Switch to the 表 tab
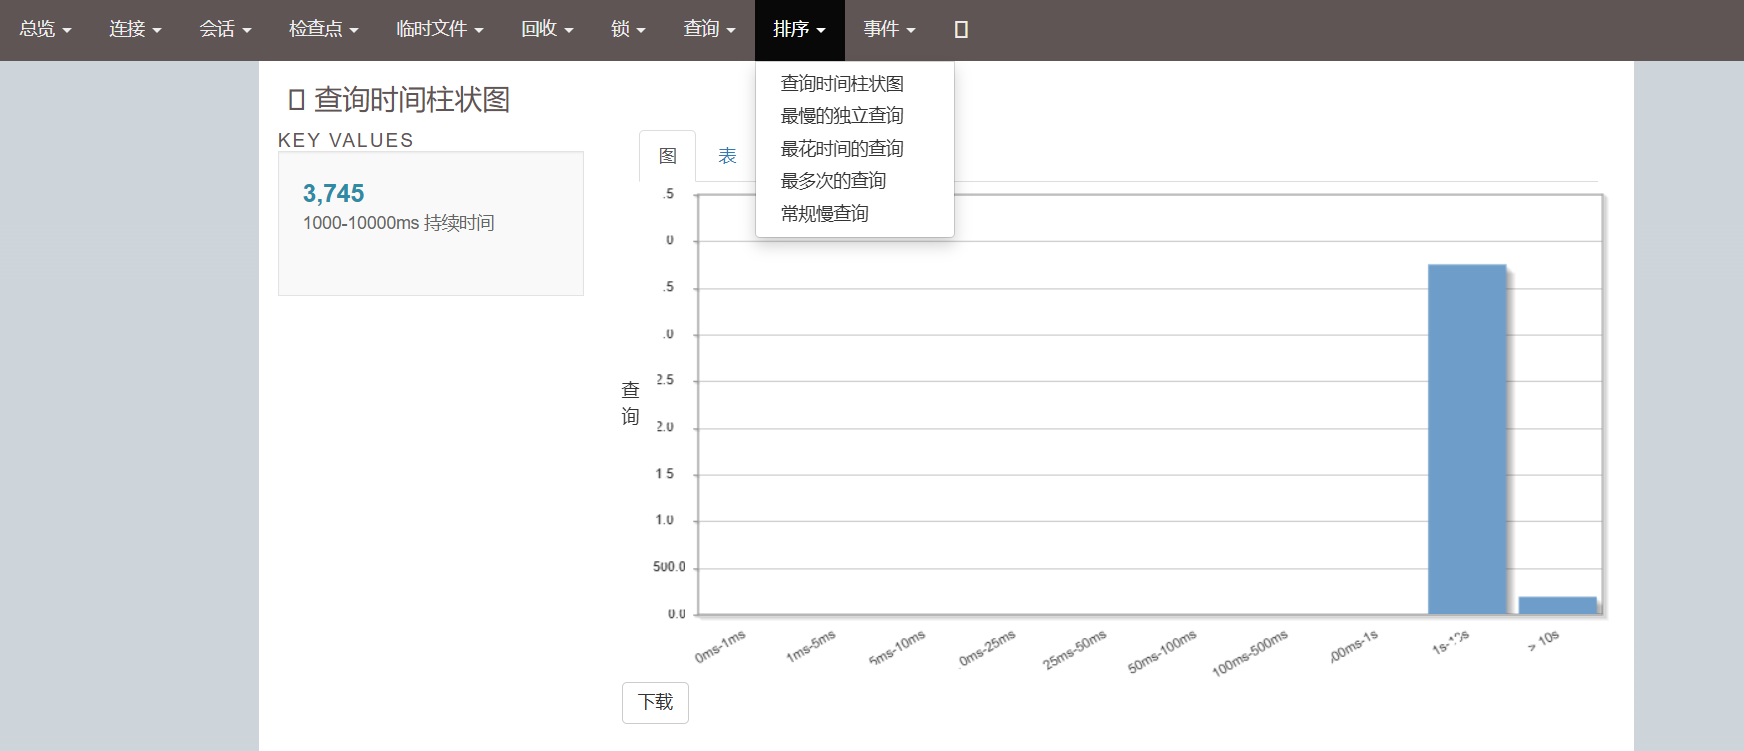Image resolution: width=1744 pixels, height=751 pixels. pos(727,156)
